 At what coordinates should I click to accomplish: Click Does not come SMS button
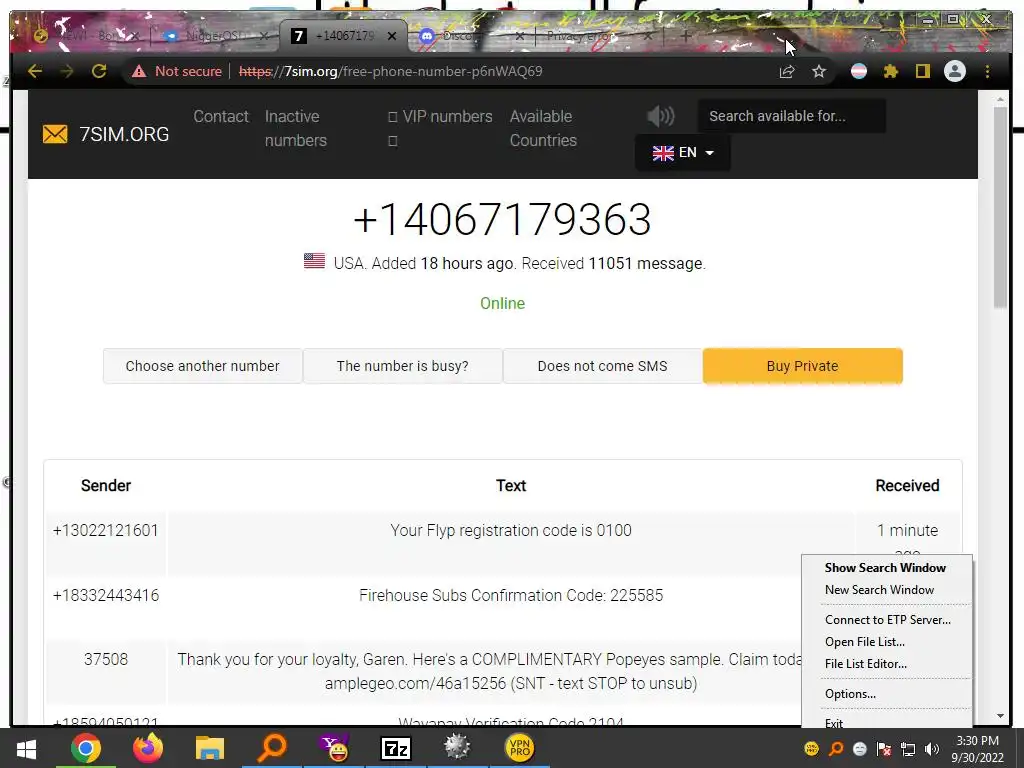click(602, 366)
